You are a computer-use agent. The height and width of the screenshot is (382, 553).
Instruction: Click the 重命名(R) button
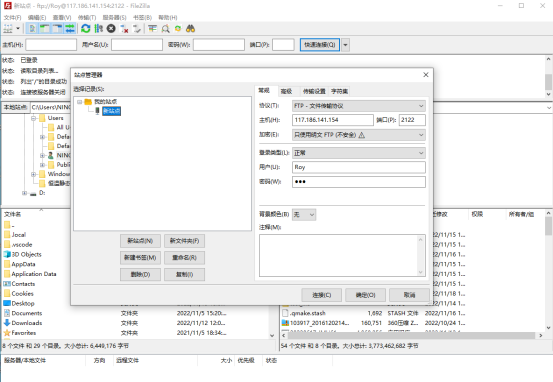(x=184, y=258)
